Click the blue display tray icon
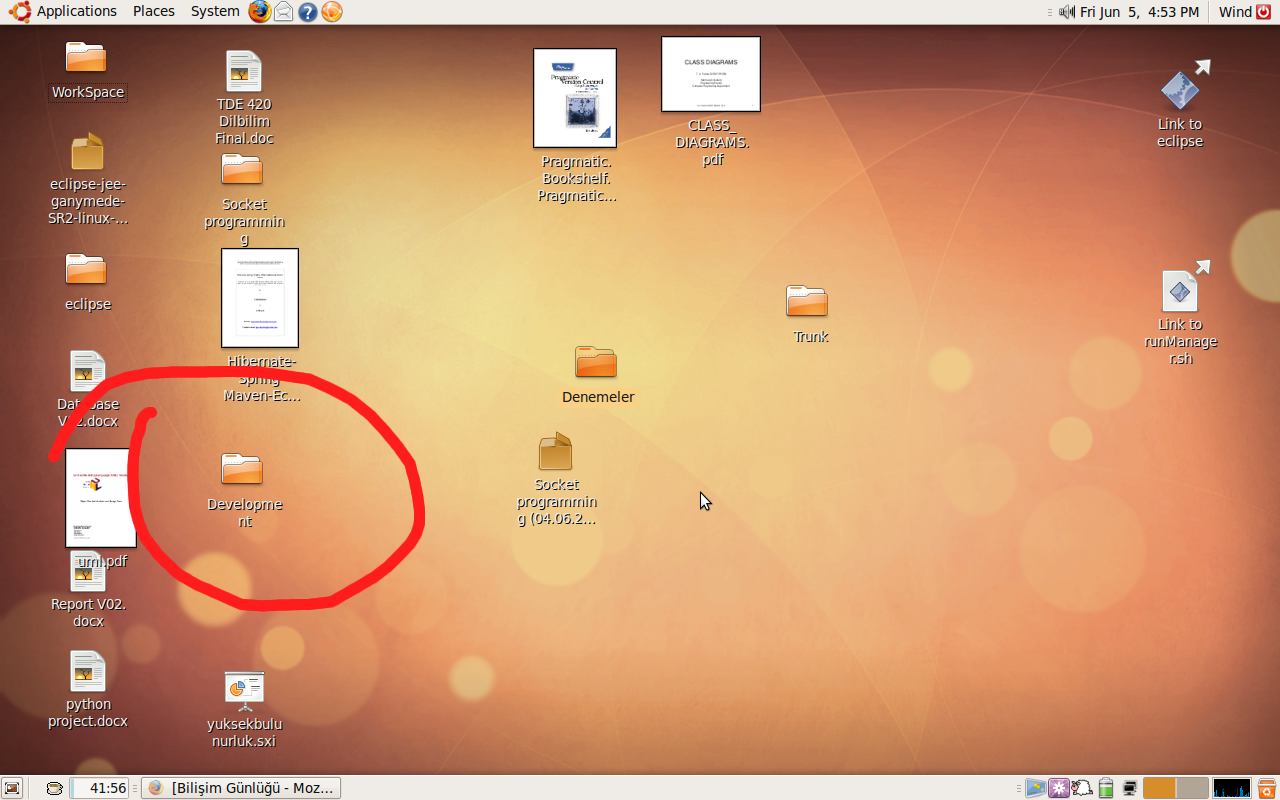 click(1035, 788)
